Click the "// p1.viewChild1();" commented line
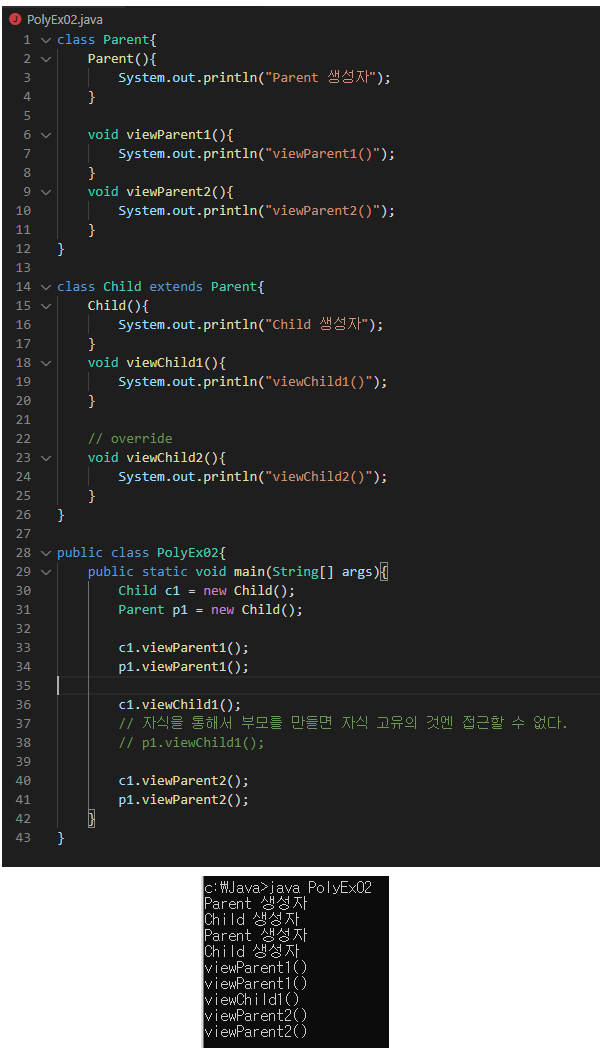This screenshot has height=1057, width=604. click(x=191, y=743)
